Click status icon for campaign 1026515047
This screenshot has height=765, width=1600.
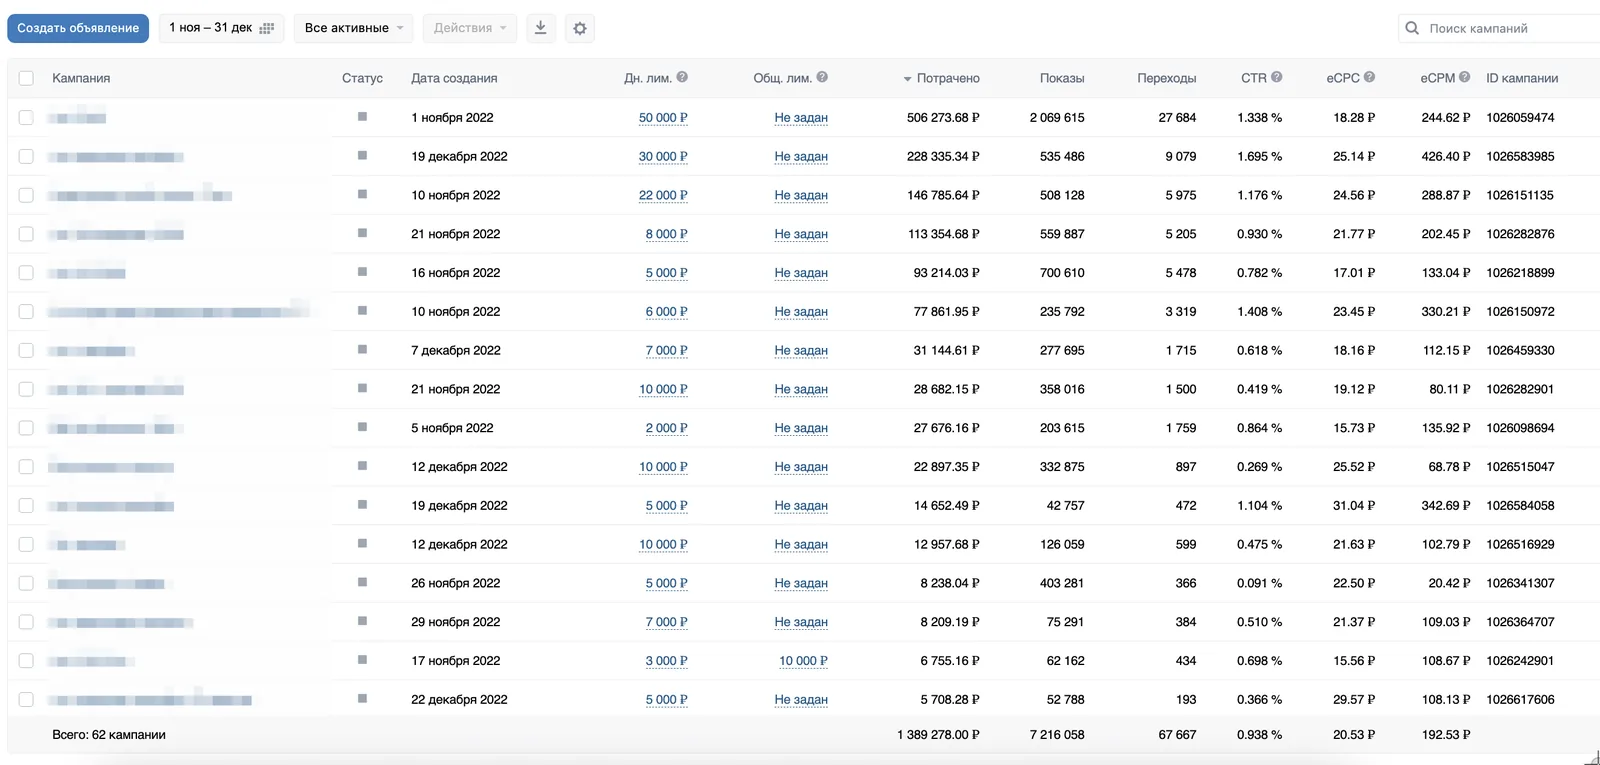click(362, 466)
